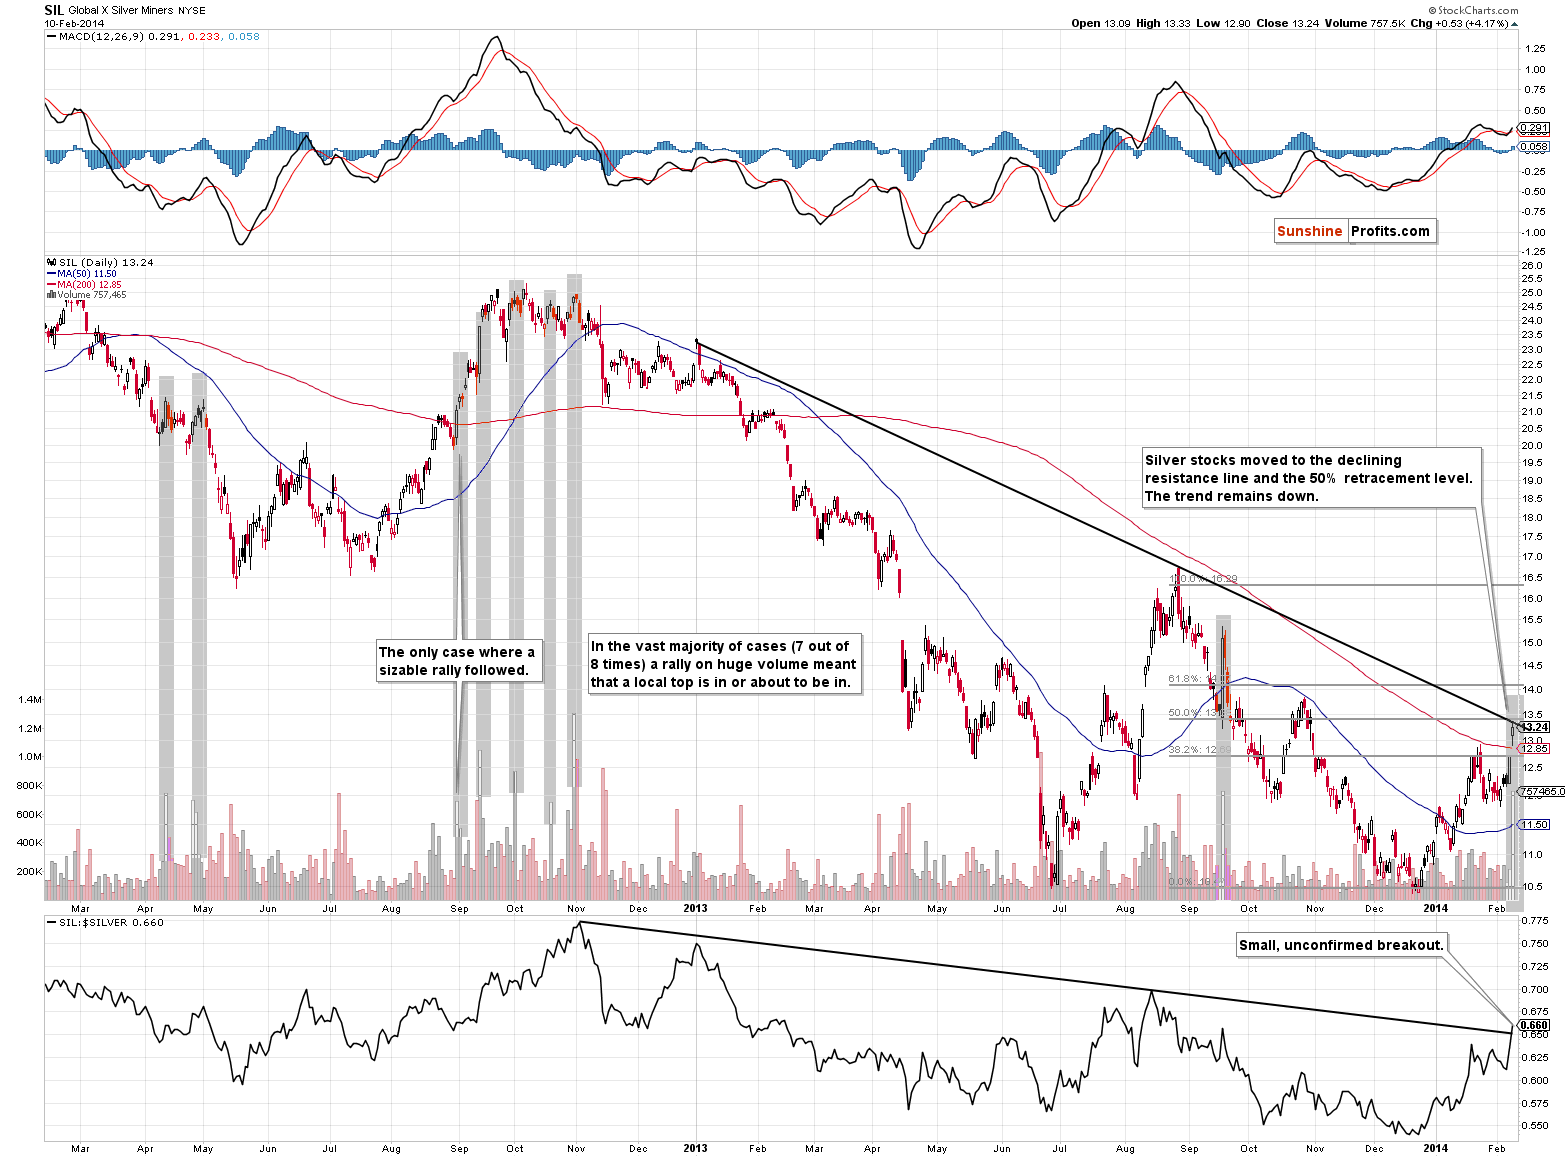Click the 11.50 MA(50) value tag
1565x1157 pixels.
(x=1534, y=825)
